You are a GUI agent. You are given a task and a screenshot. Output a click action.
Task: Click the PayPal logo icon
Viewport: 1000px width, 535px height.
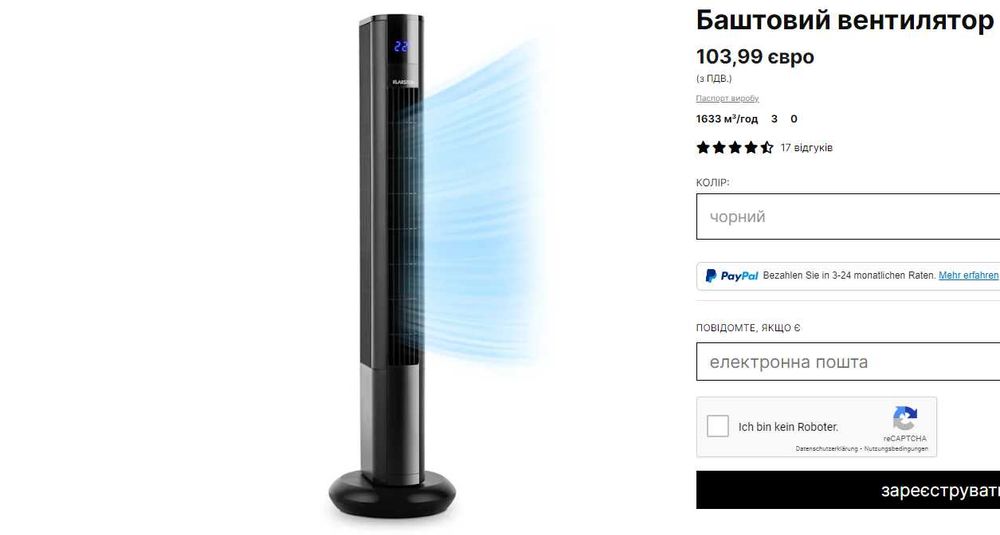pyautogui.click(x=732, y=275)
